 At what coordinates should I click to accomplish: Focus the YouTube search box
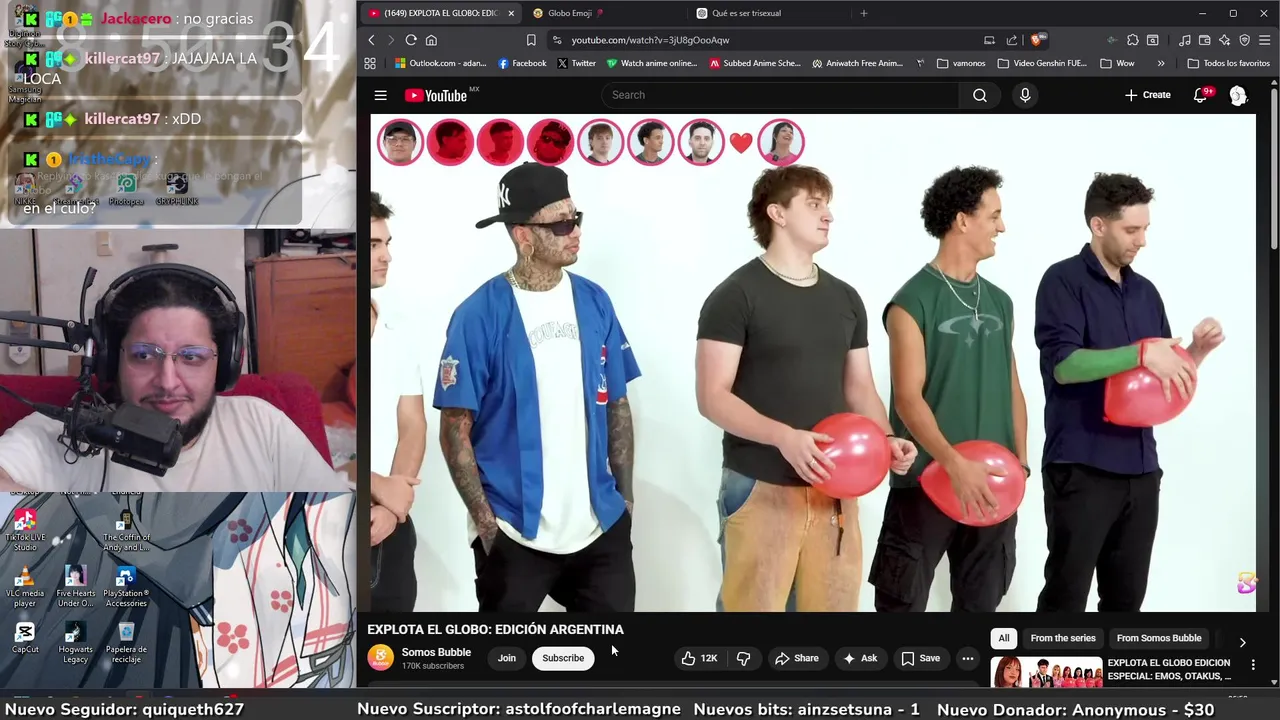[x=780, y=95]
